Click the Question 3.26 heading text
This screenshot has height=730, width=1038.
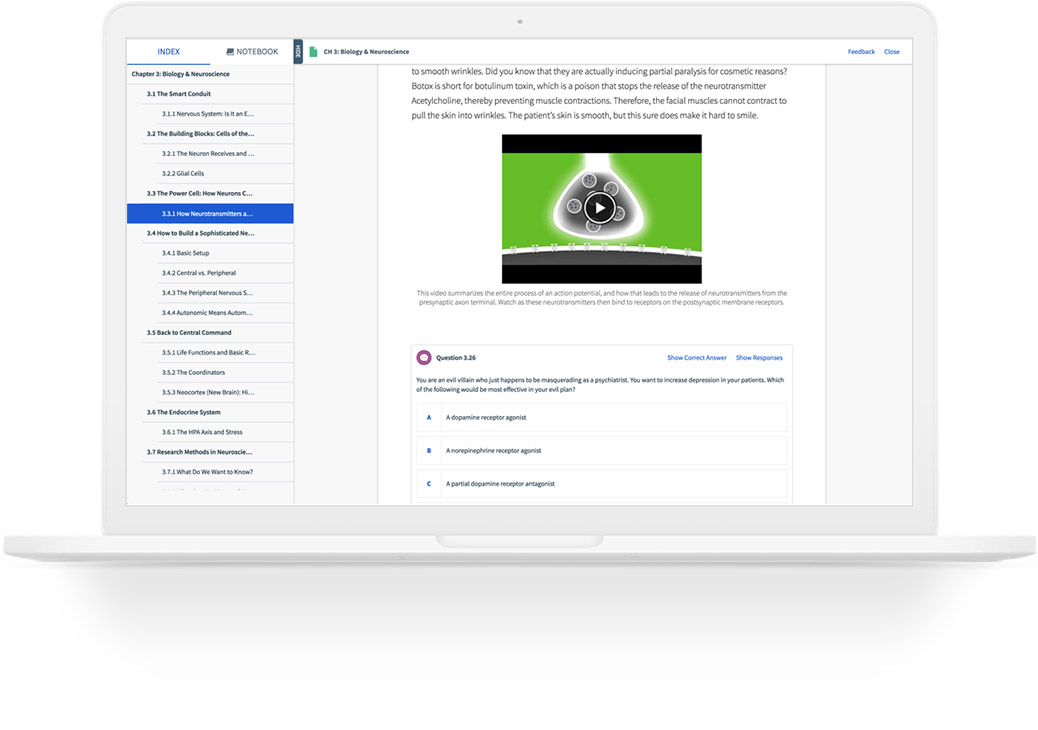(455, 357)
